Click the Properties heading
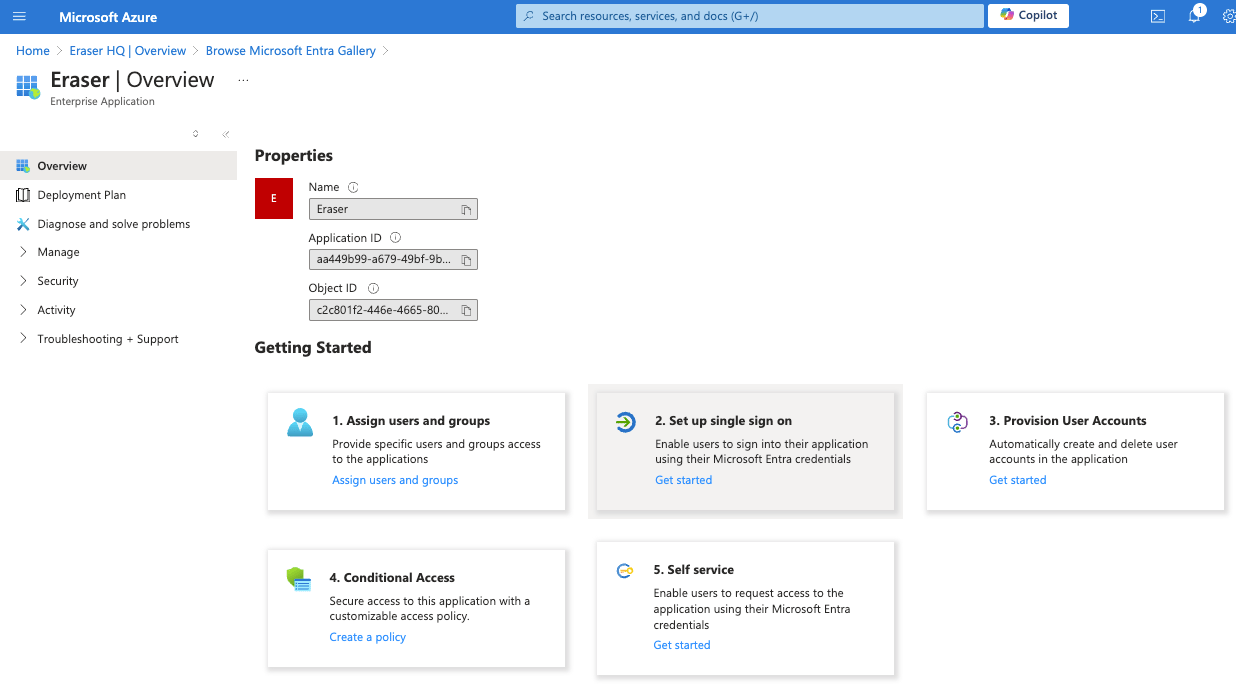This screenshot has height=684, width=1236. [294, 156]
